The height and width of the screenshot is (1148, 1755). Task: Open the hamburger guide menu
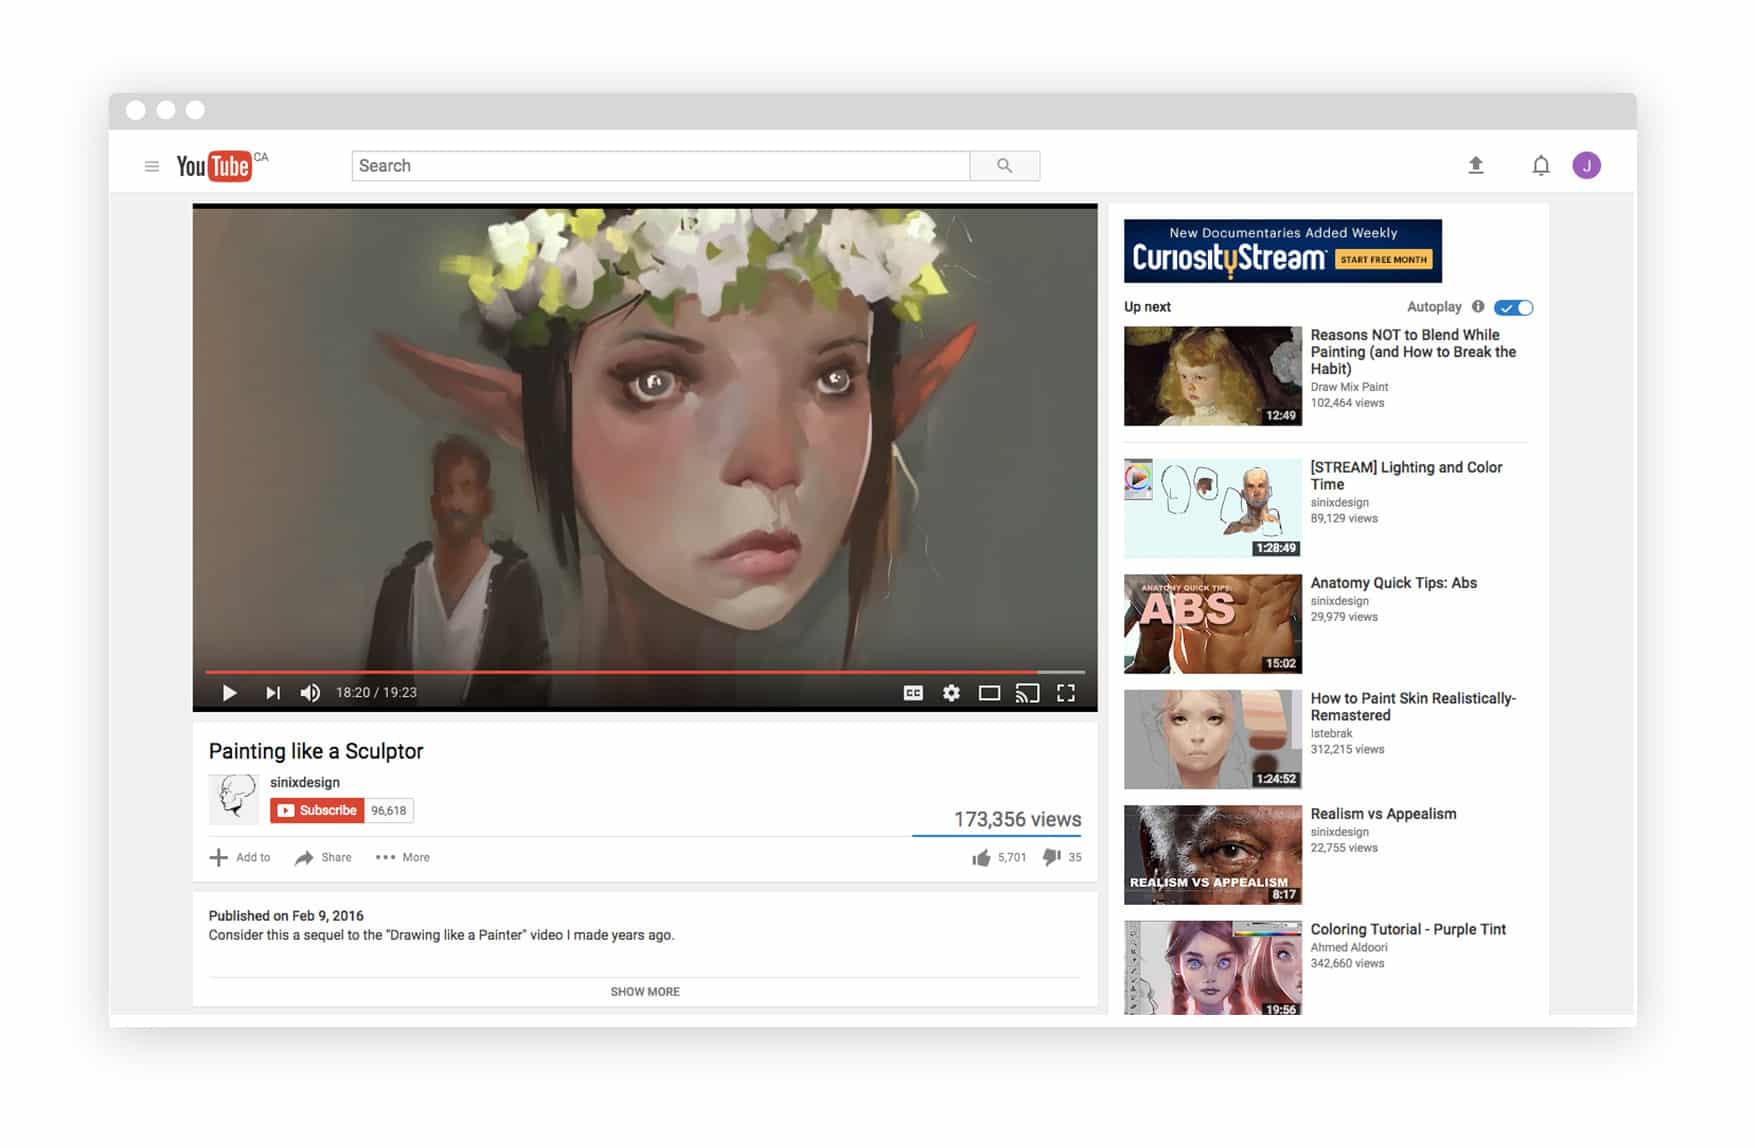click(152, 166)
